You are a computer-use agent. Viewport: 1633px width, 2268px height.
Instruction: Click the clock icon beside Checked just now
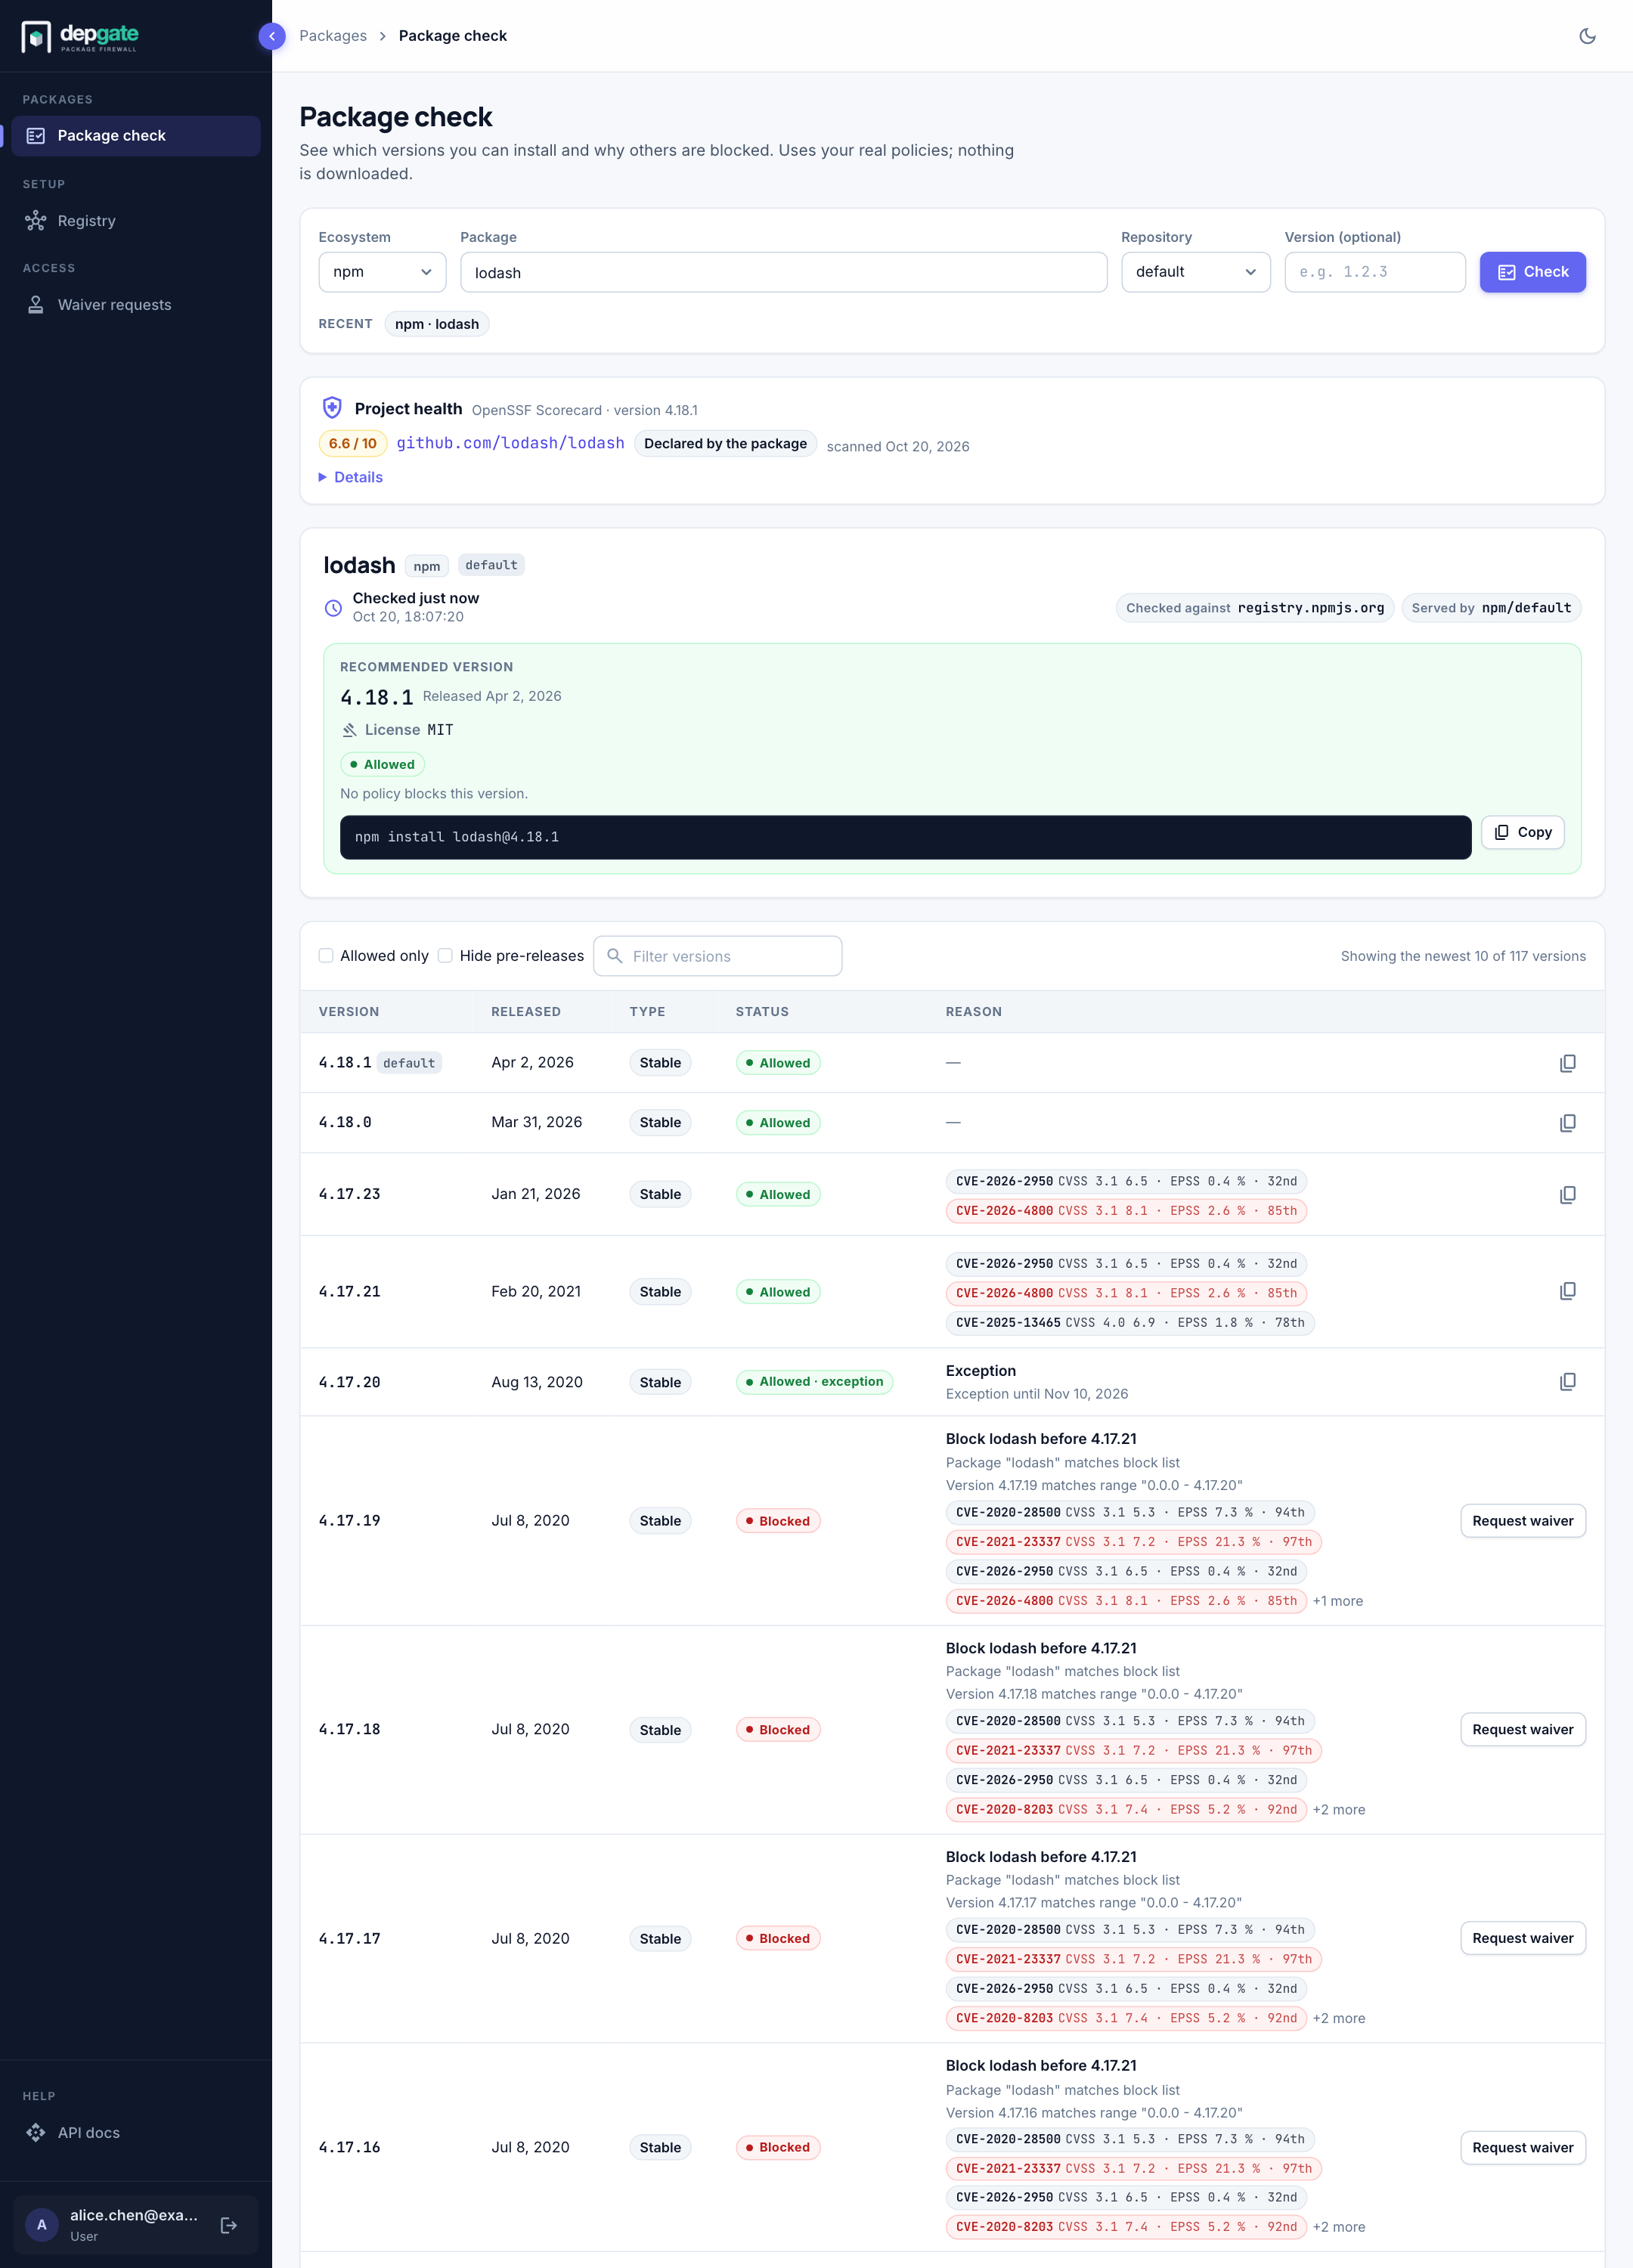(x=333, y=607)
